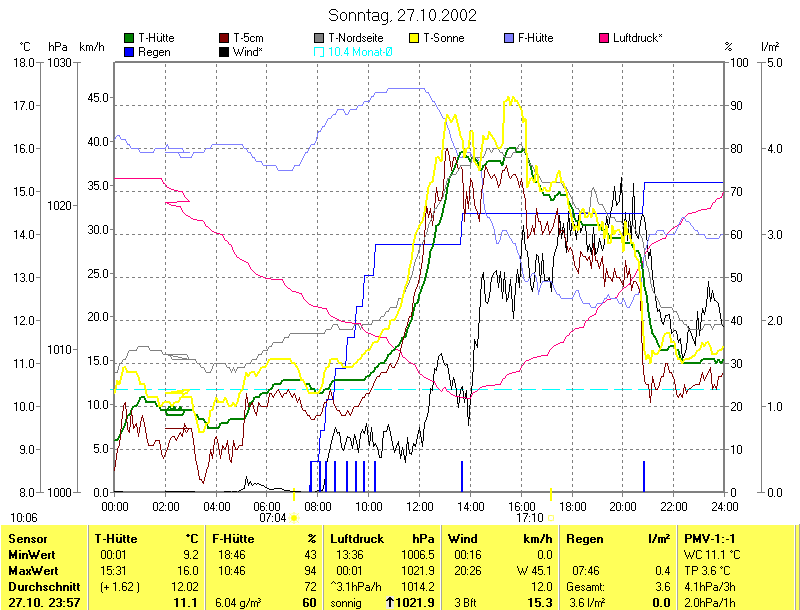
Task: Click the MinWert row label
Action: pyautogui.click(x=32, y=555)
